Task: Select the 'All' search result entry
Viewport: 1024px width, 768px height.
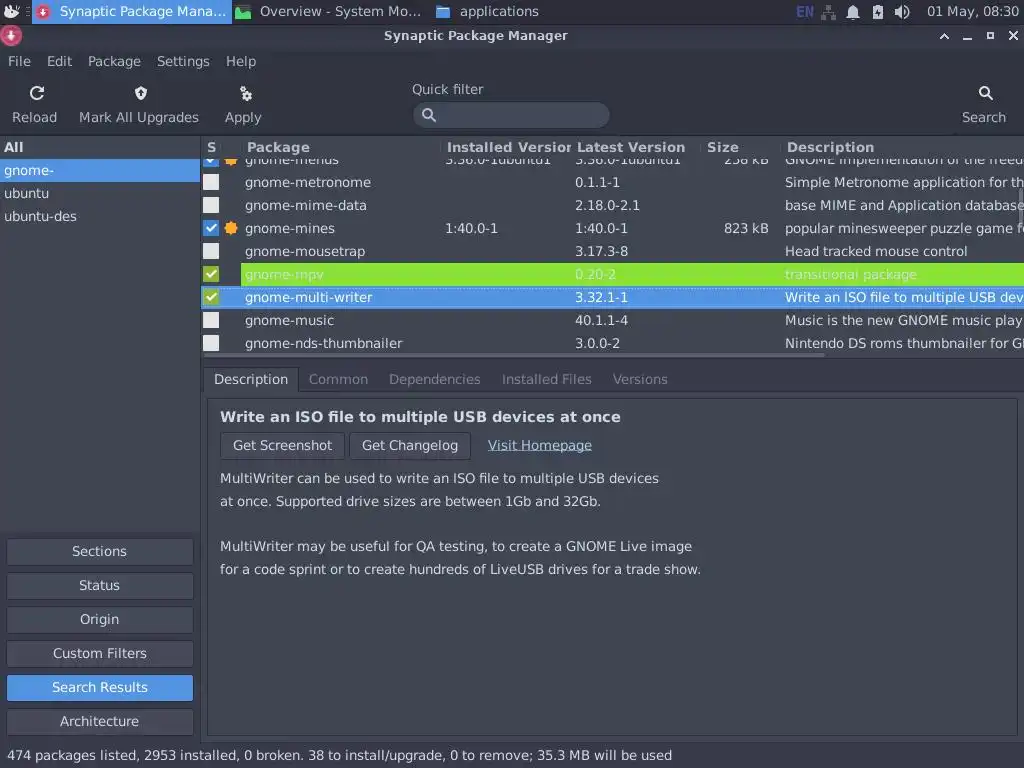Action: click(99, 148)
